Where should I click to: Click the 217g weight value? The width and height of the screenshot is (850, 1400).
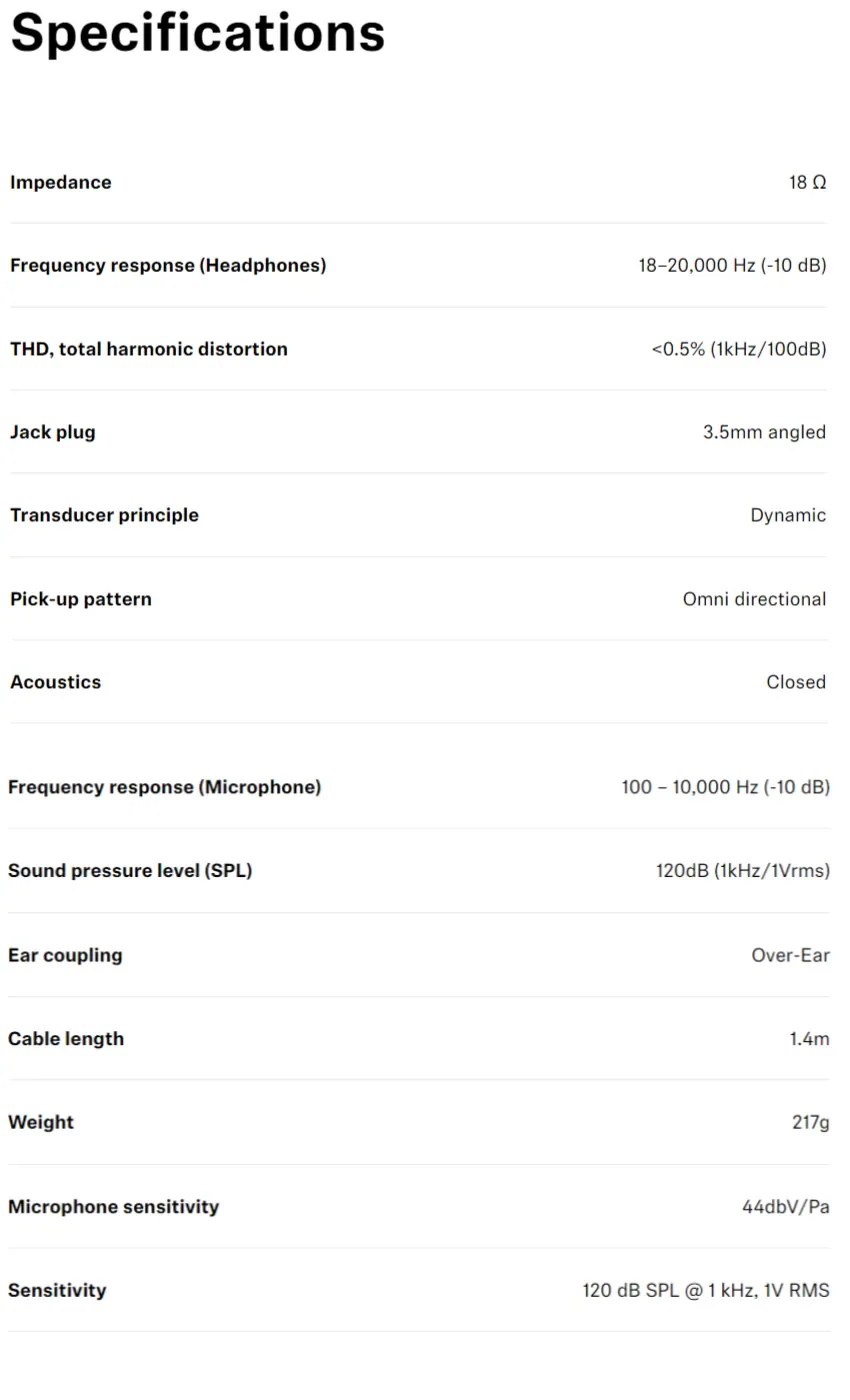click(811, 1122)
